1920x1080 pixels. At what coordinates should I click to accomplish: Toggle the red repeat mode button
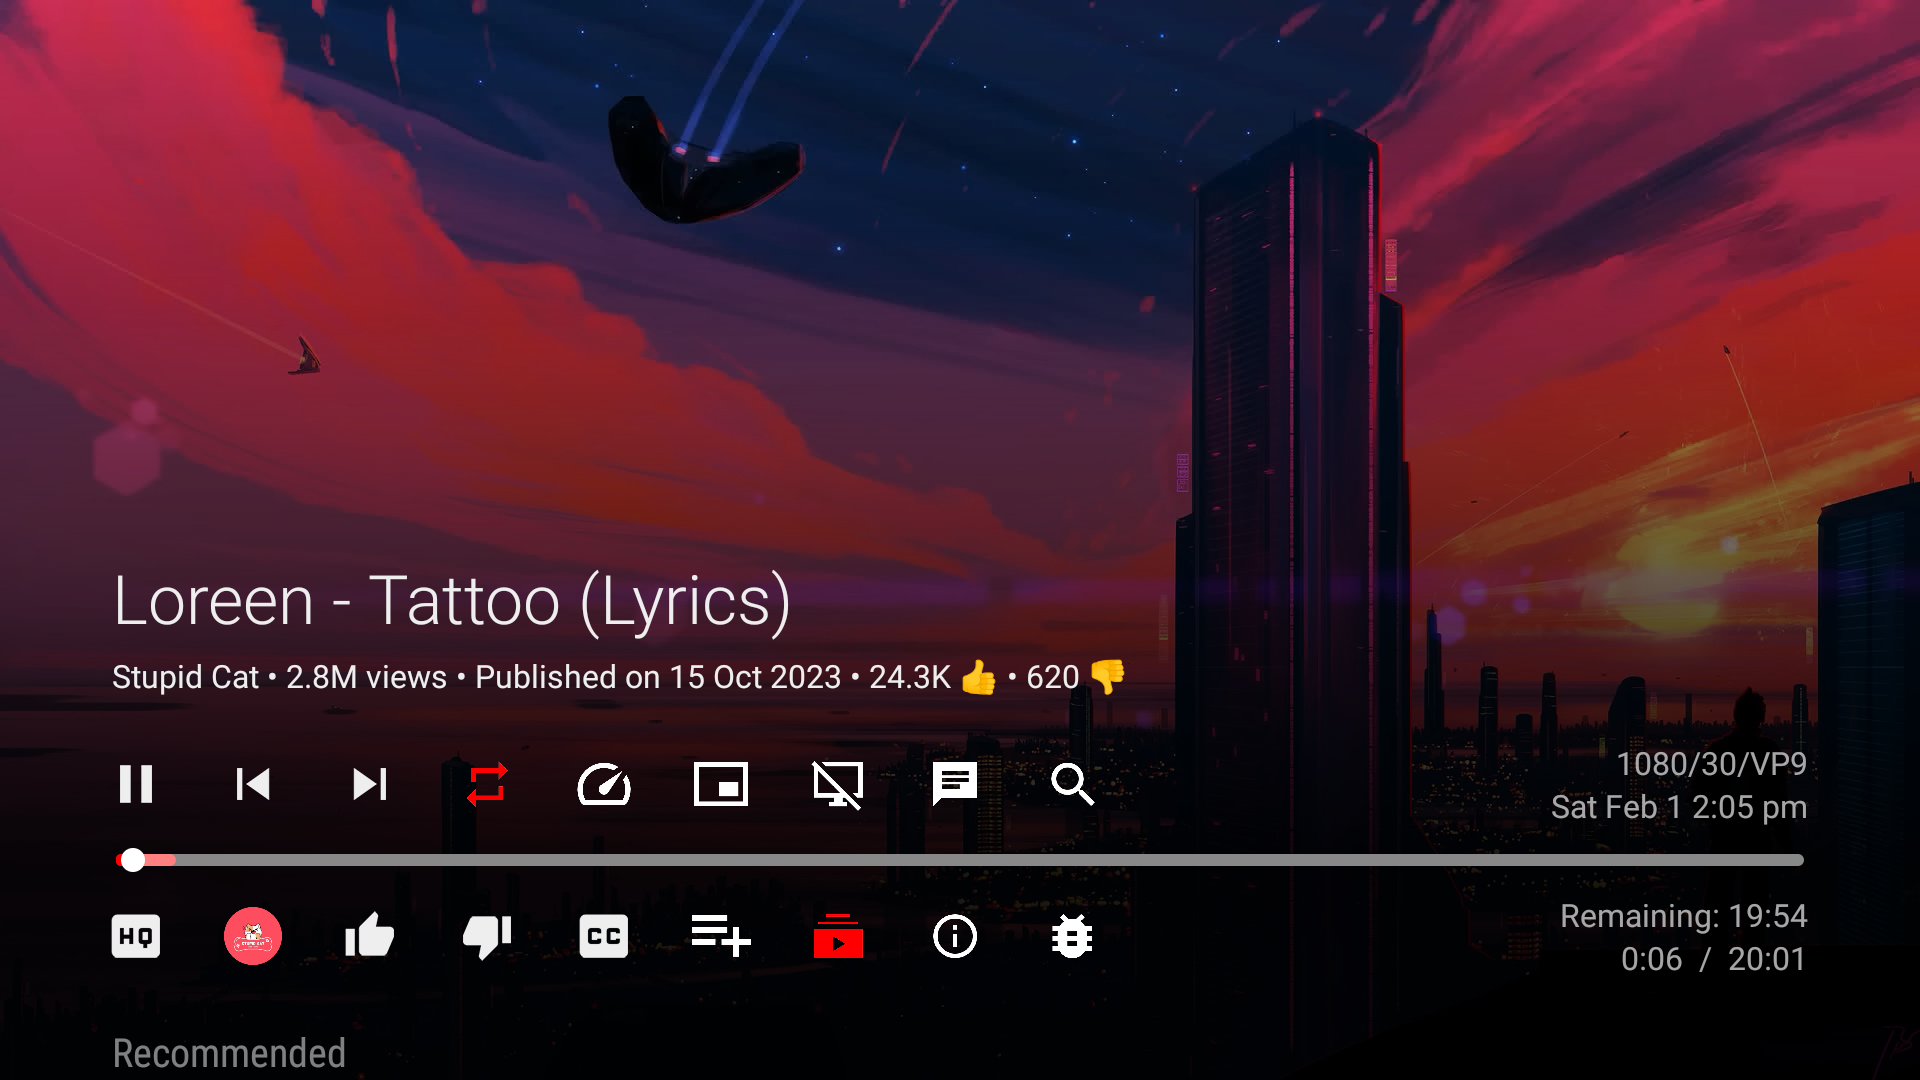487,784
